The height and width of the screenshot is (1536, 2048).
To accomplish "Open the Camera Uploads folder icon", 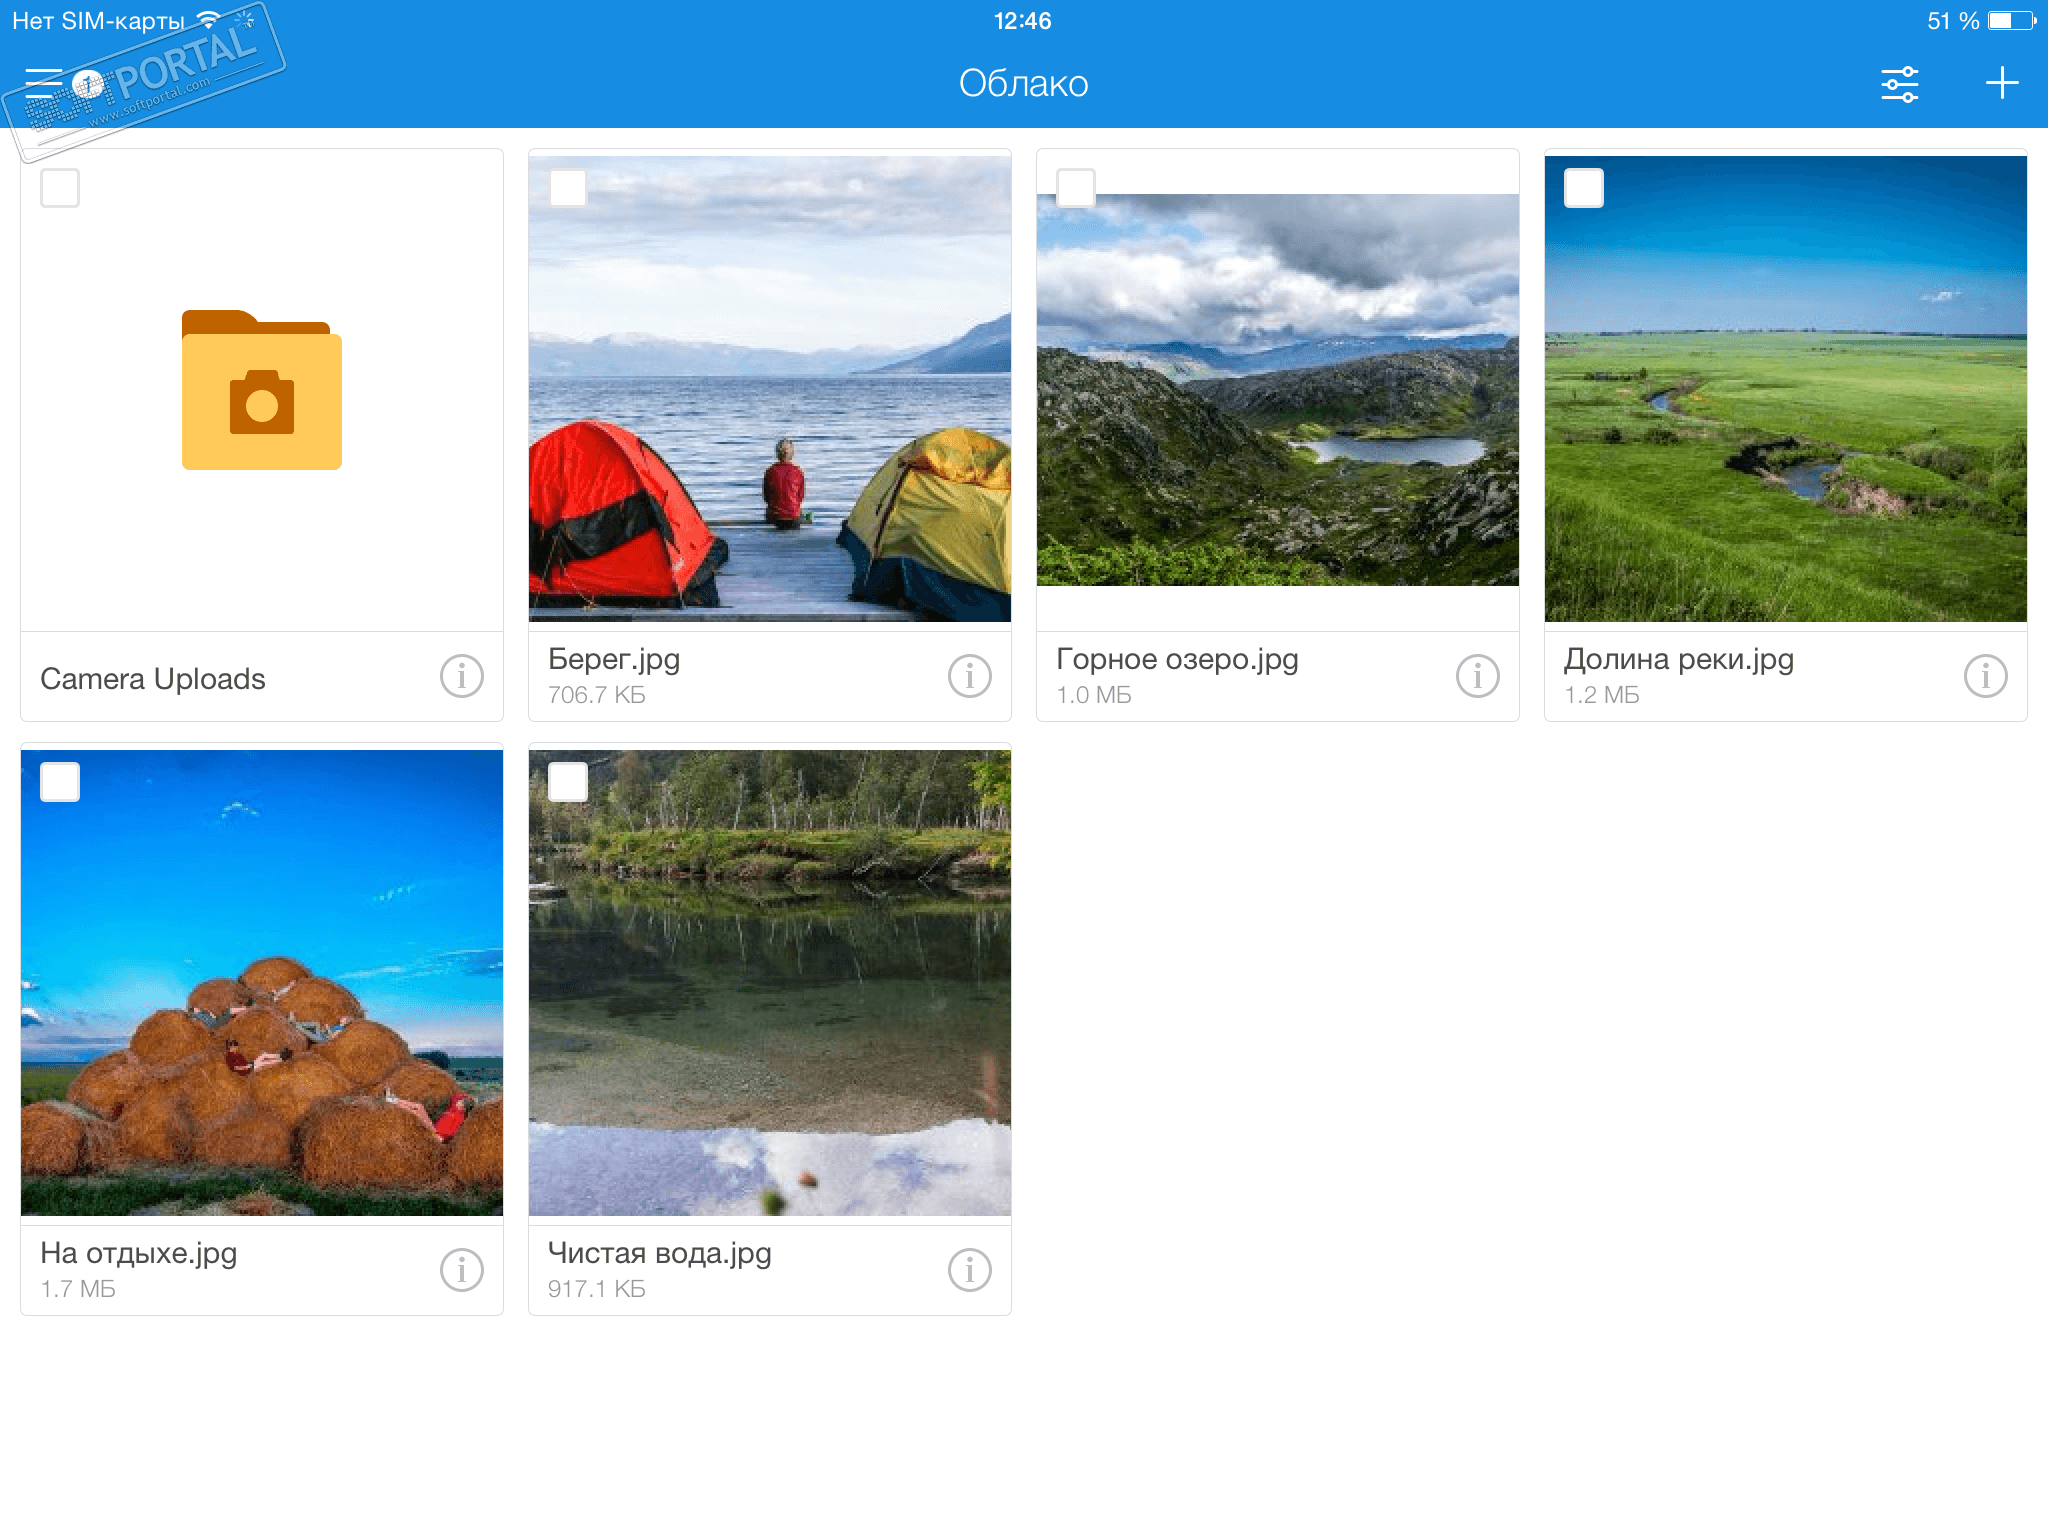I will pos(262,392).
